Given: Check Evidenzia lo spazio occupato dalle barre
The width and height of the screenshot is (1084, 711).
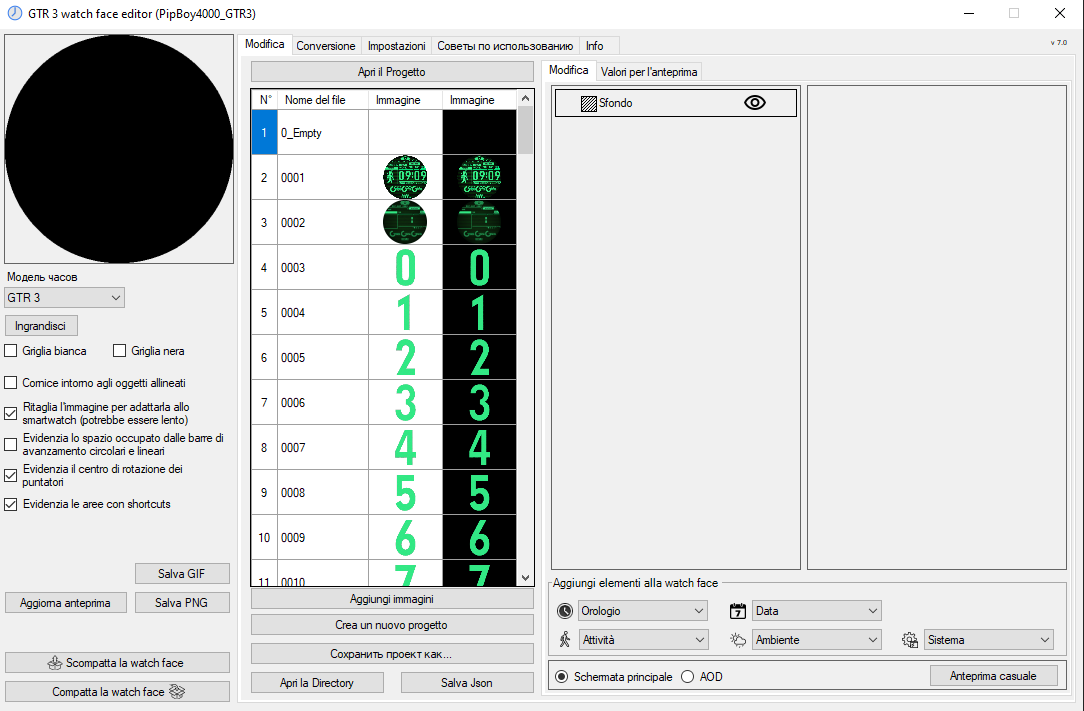Looking at the screenshot, I should [x=10, y=444].
